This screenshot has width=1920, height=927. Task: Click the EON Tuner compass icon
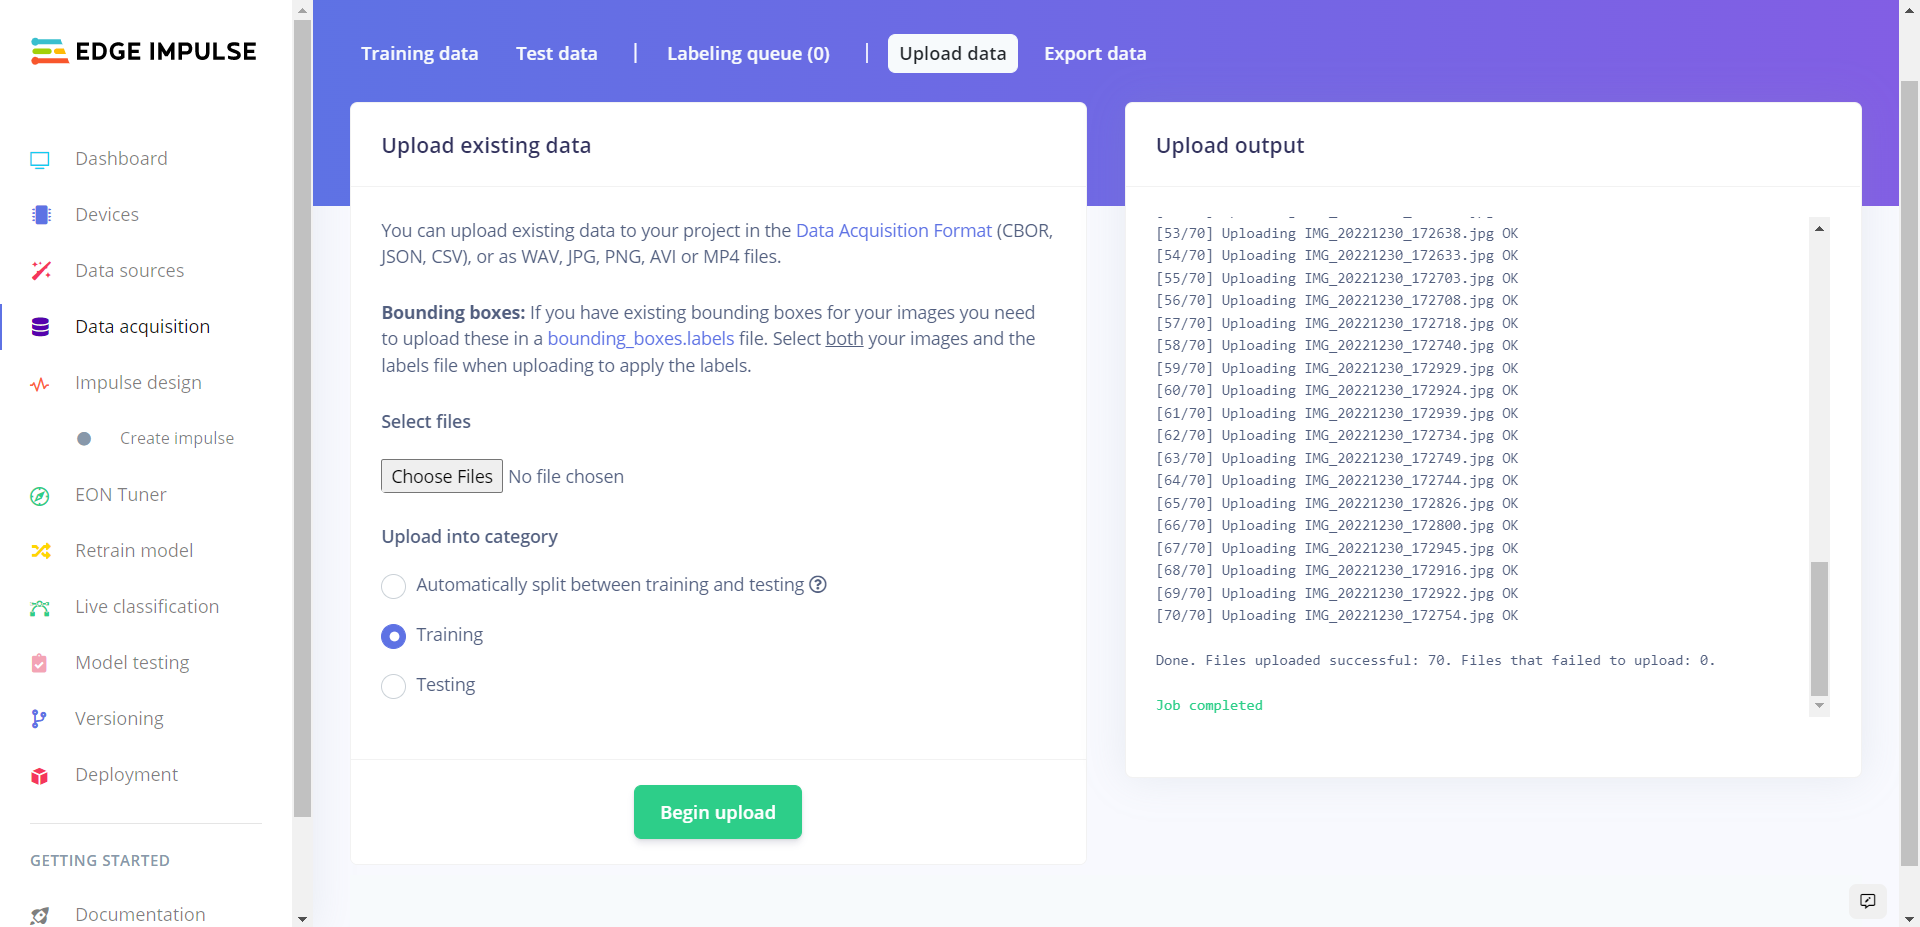[40, 496]
